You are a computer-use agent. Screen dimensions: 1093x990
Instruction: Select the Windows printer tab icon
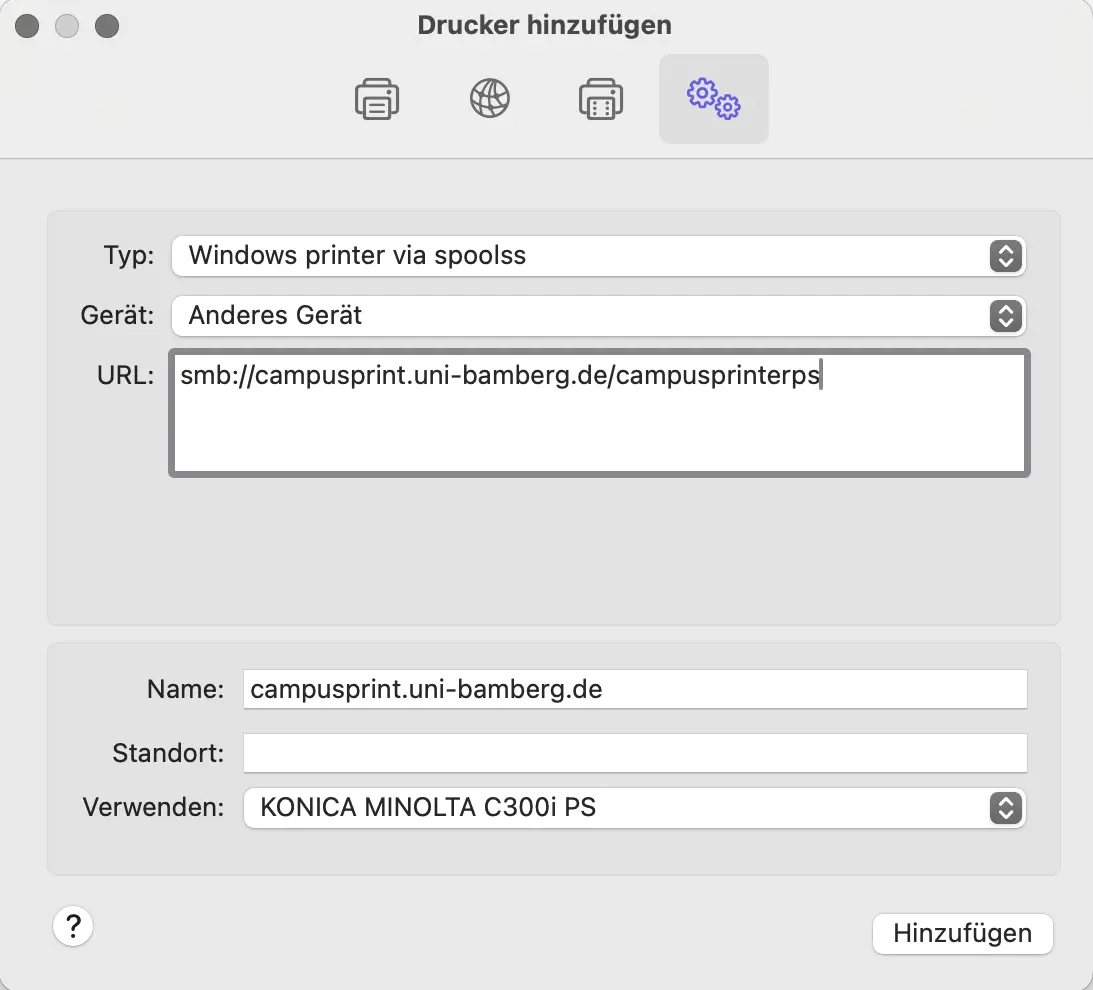(601, 99)
